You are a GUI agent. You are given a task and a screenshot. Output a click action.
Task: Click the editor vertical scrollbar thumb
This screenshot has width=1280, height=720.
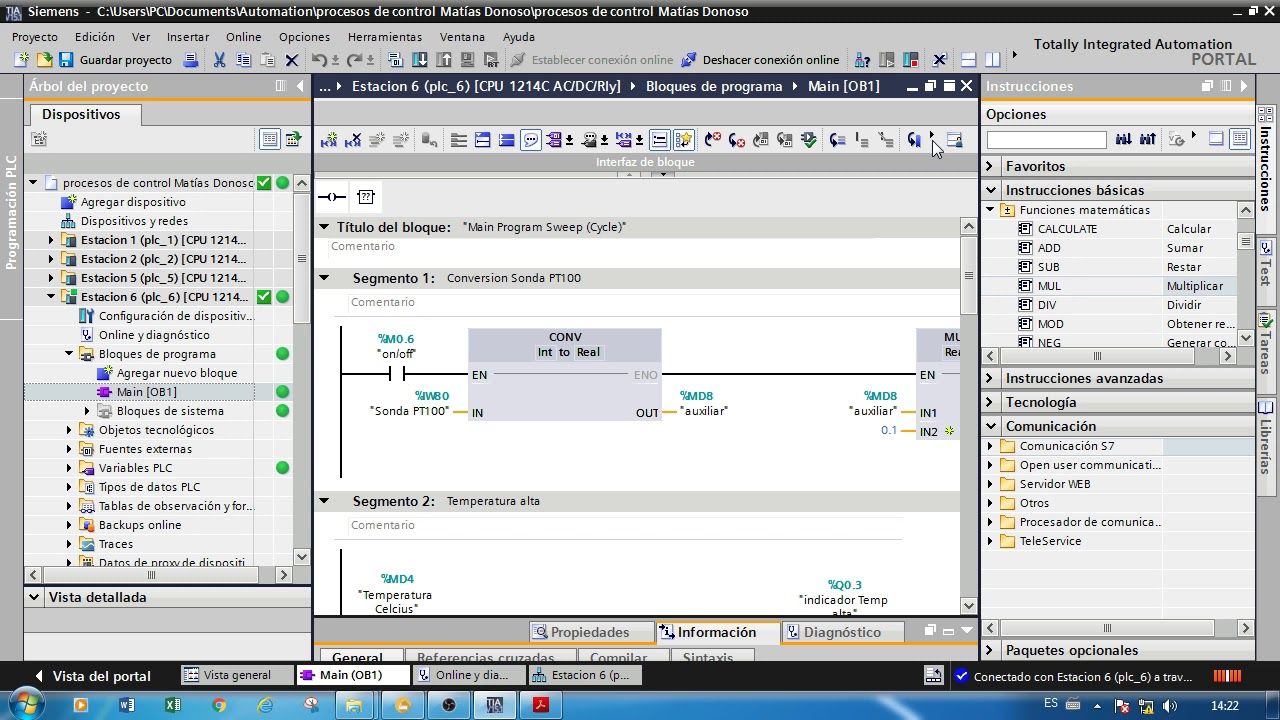(x=968, y=275)
